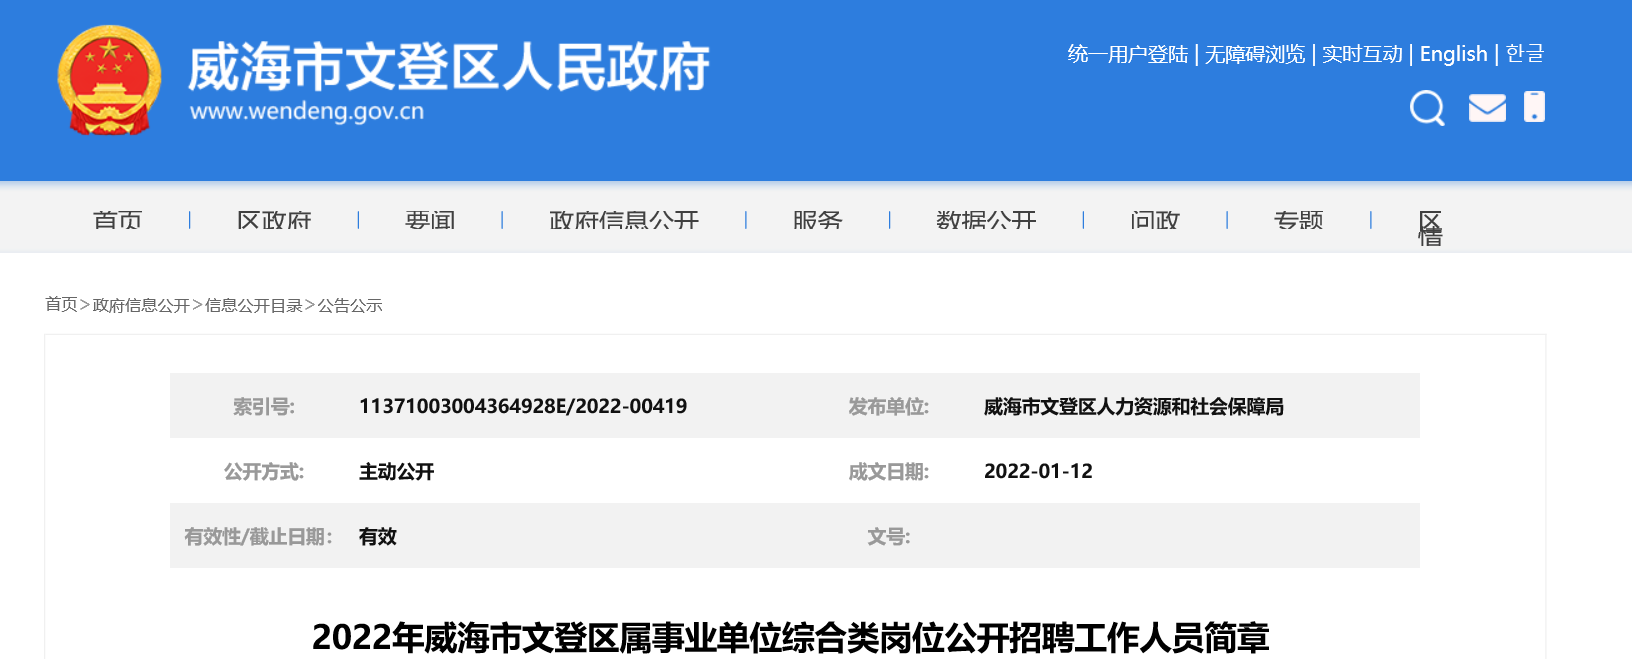Click 政府信息公开 in breadcrumb trail

click(141, 305)
